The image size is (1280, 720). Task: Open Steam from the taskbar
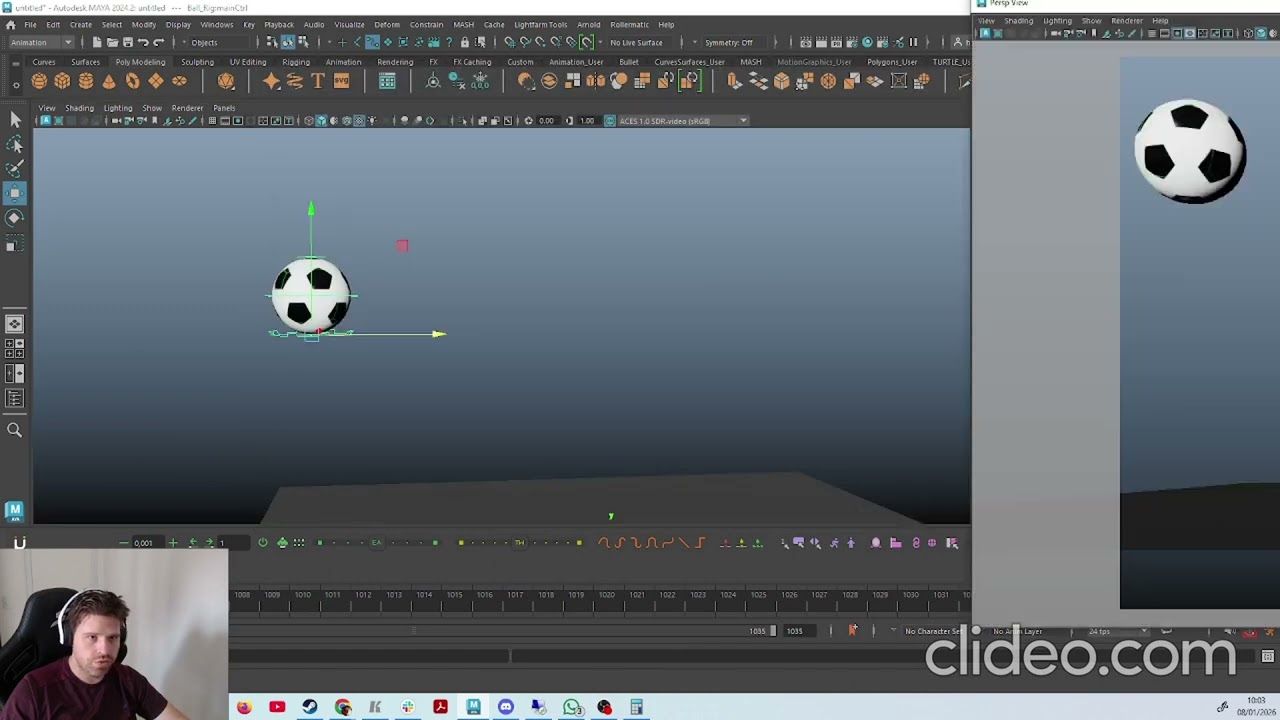[x=310, y=707]
